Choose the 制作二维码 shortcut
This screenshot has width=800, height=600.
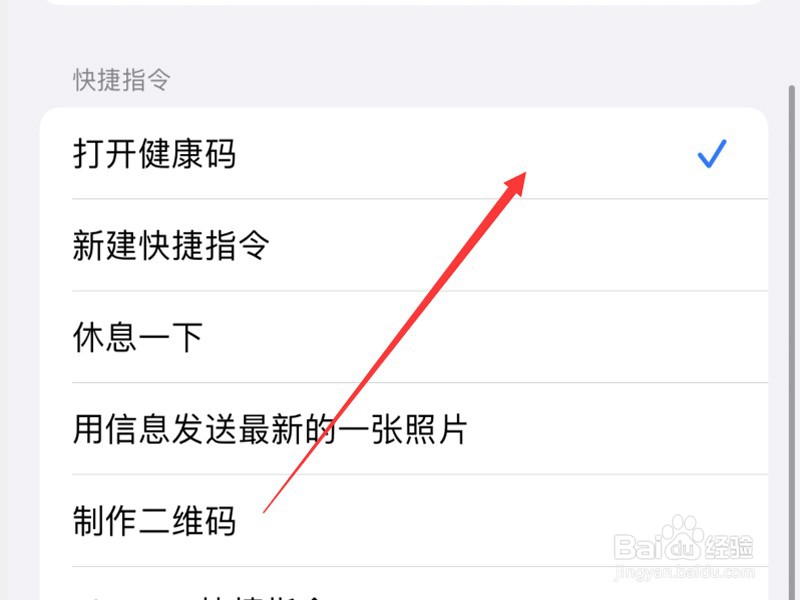pos(404,520)
